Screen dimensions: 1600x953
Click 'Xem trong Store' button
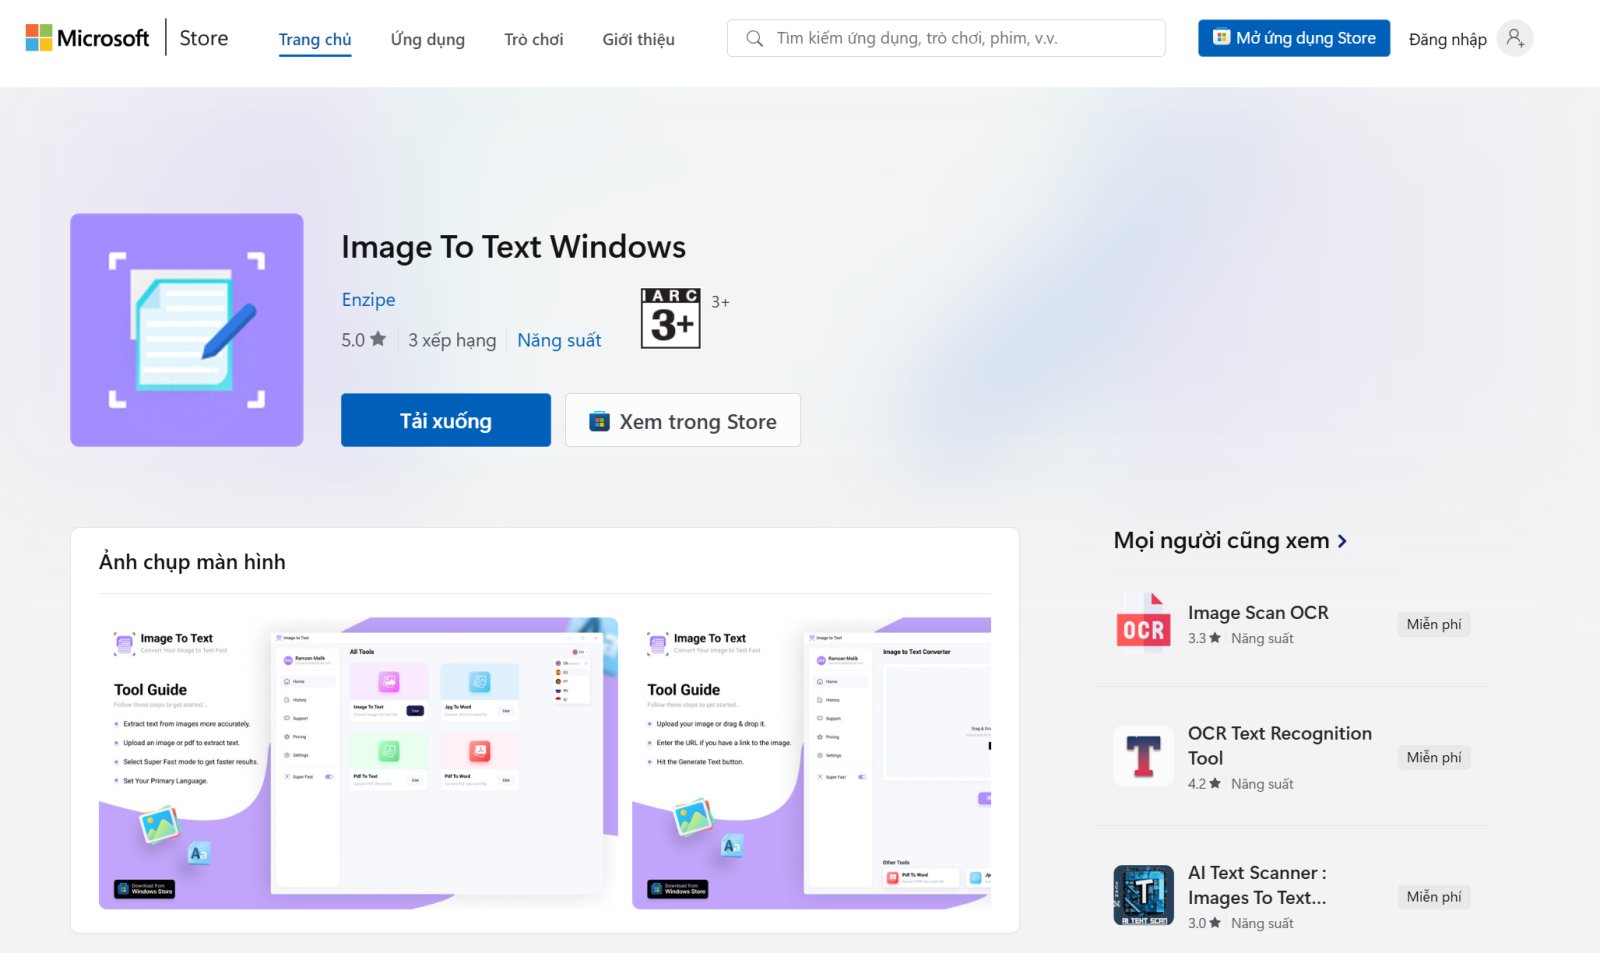coord(682,420)
